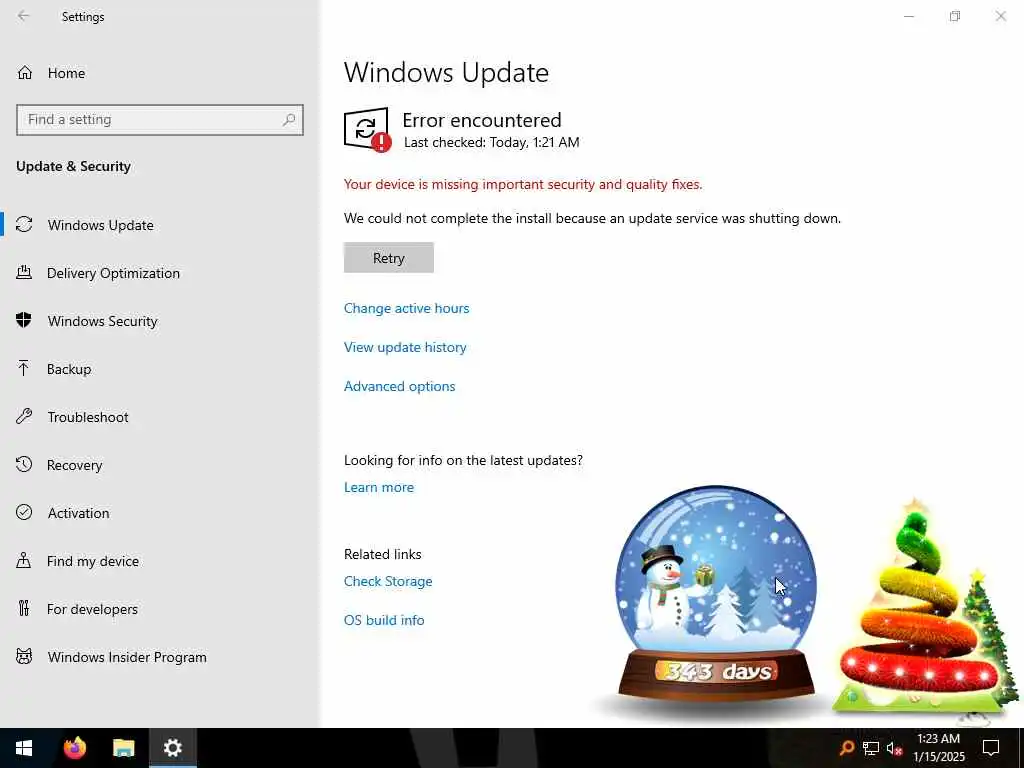This screenshot has width=1024, height=768.
Task: Open the Start menu Windows logo
Action: coord(24,748)
